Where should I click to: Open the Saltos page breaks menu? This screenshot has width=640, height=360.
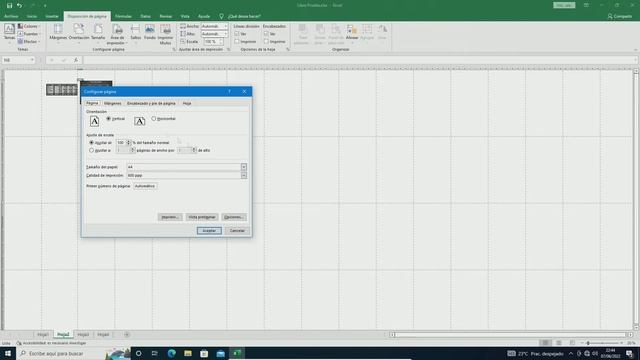coord(136,33)
